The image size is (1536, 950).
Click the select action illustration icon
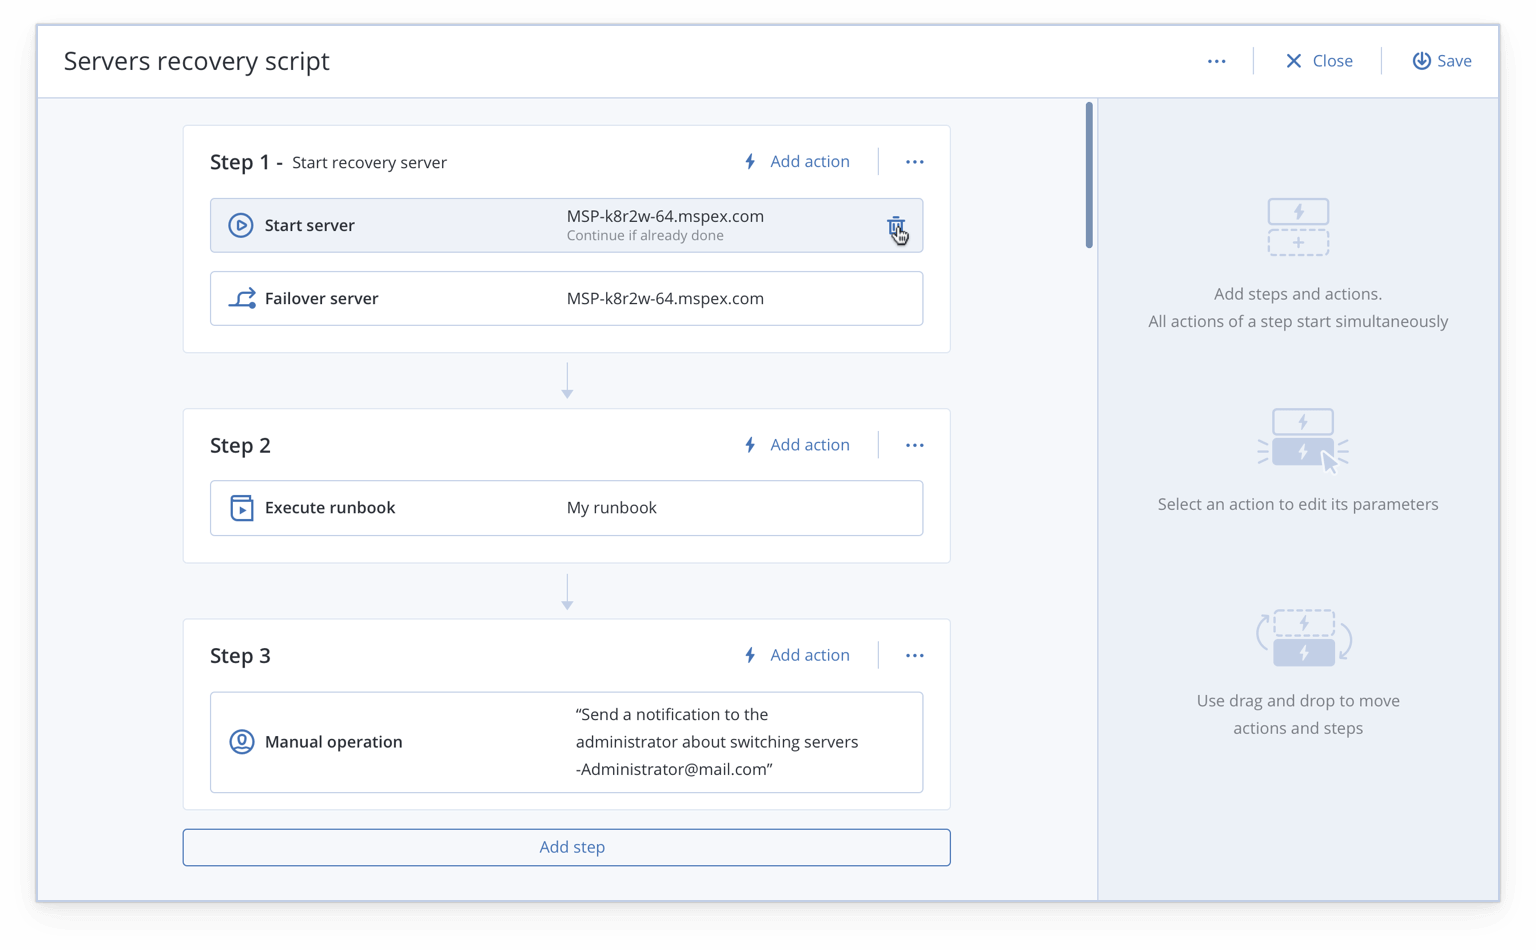point(1302,440)
